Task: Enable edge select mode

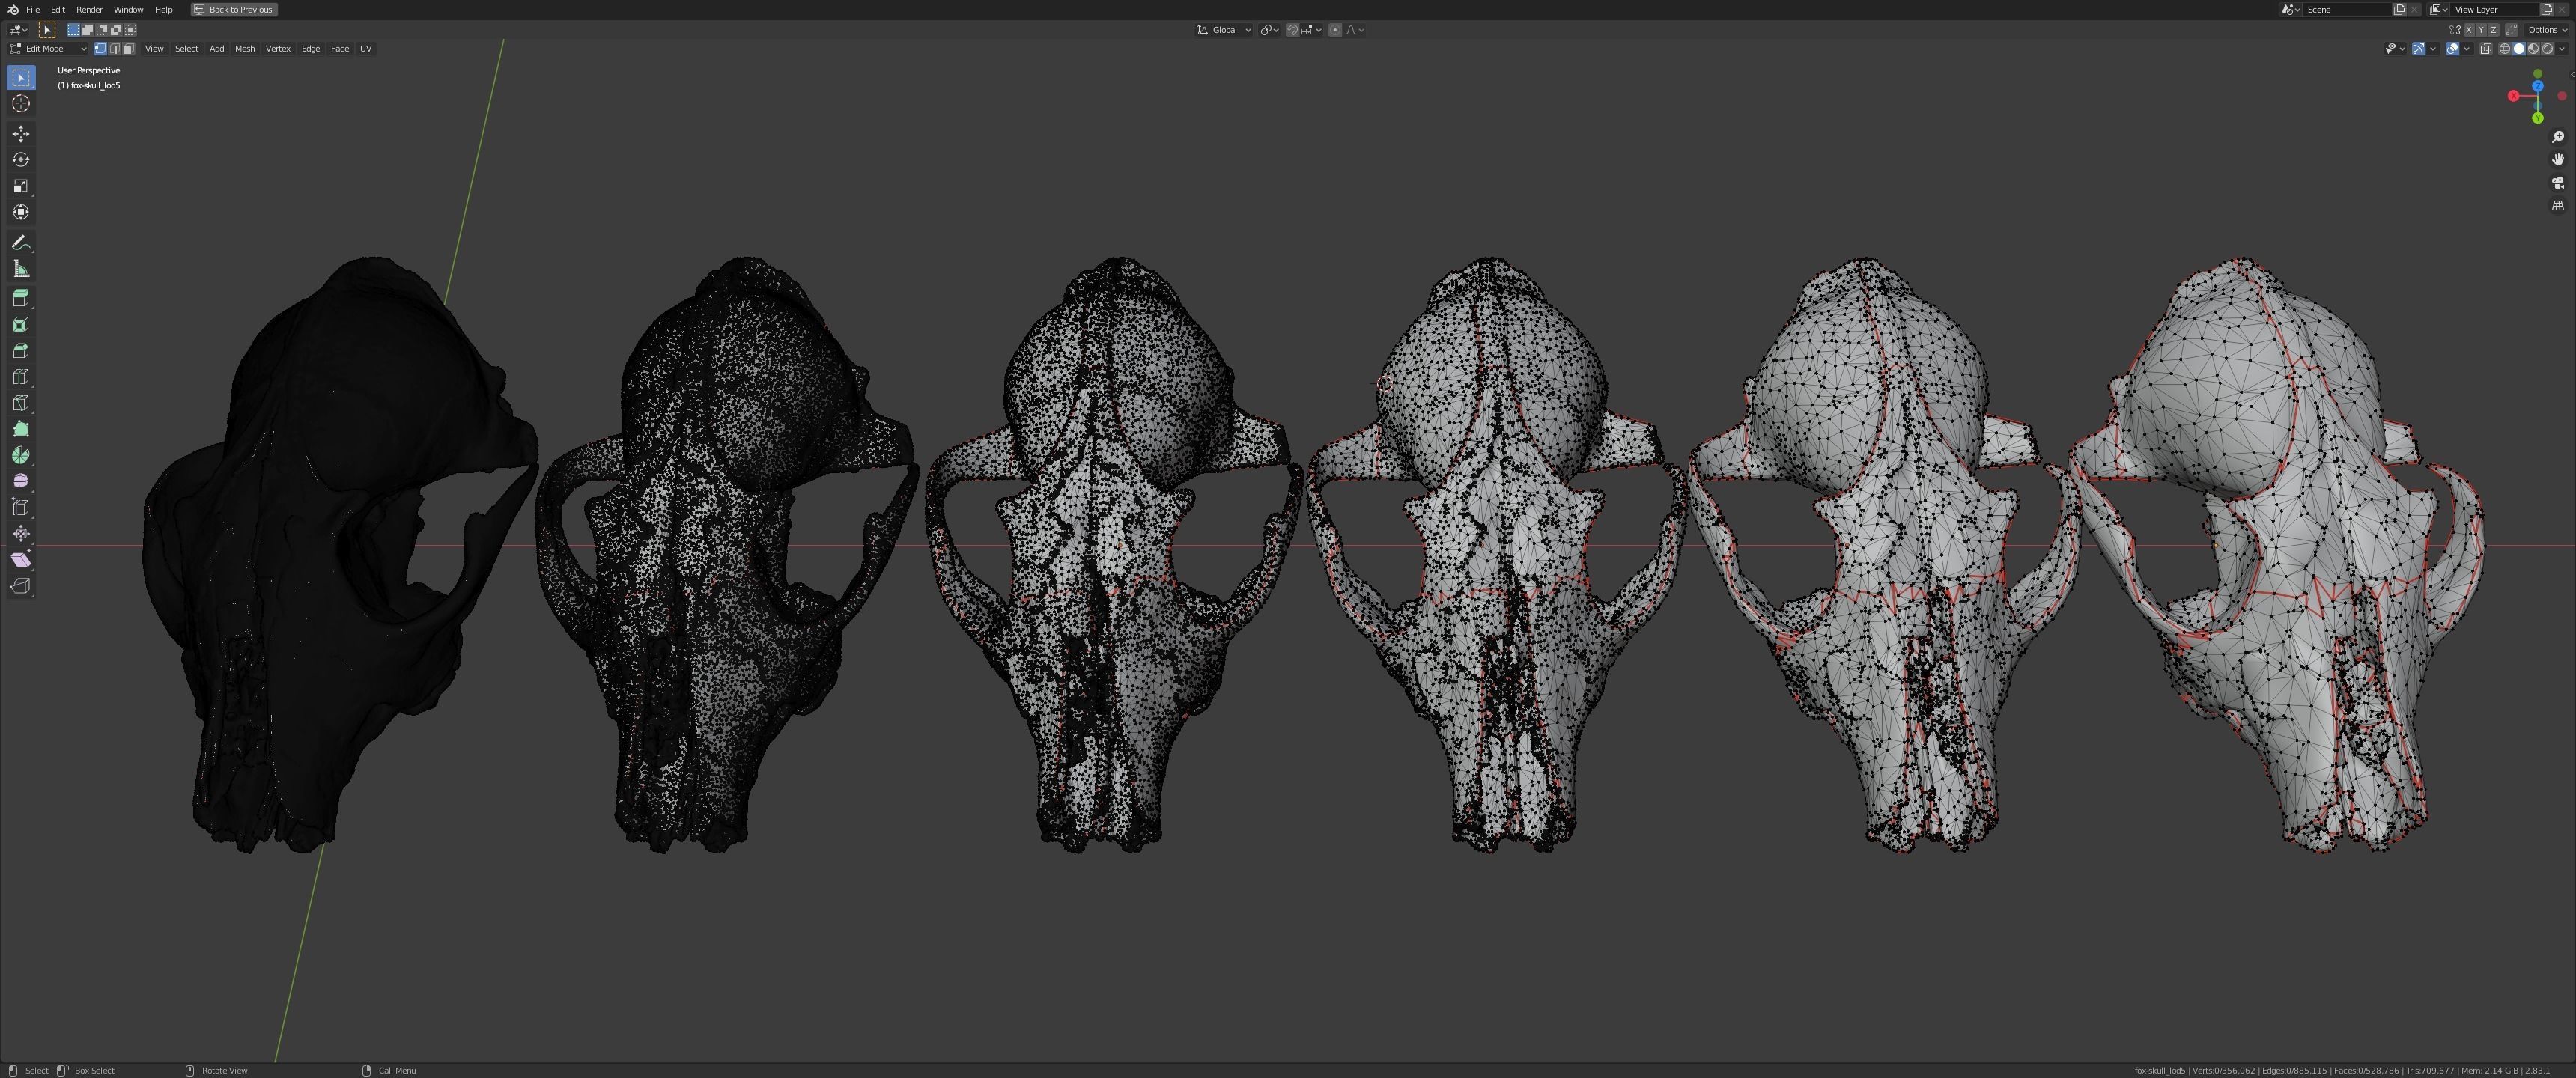Action: [x=115, y=48]
